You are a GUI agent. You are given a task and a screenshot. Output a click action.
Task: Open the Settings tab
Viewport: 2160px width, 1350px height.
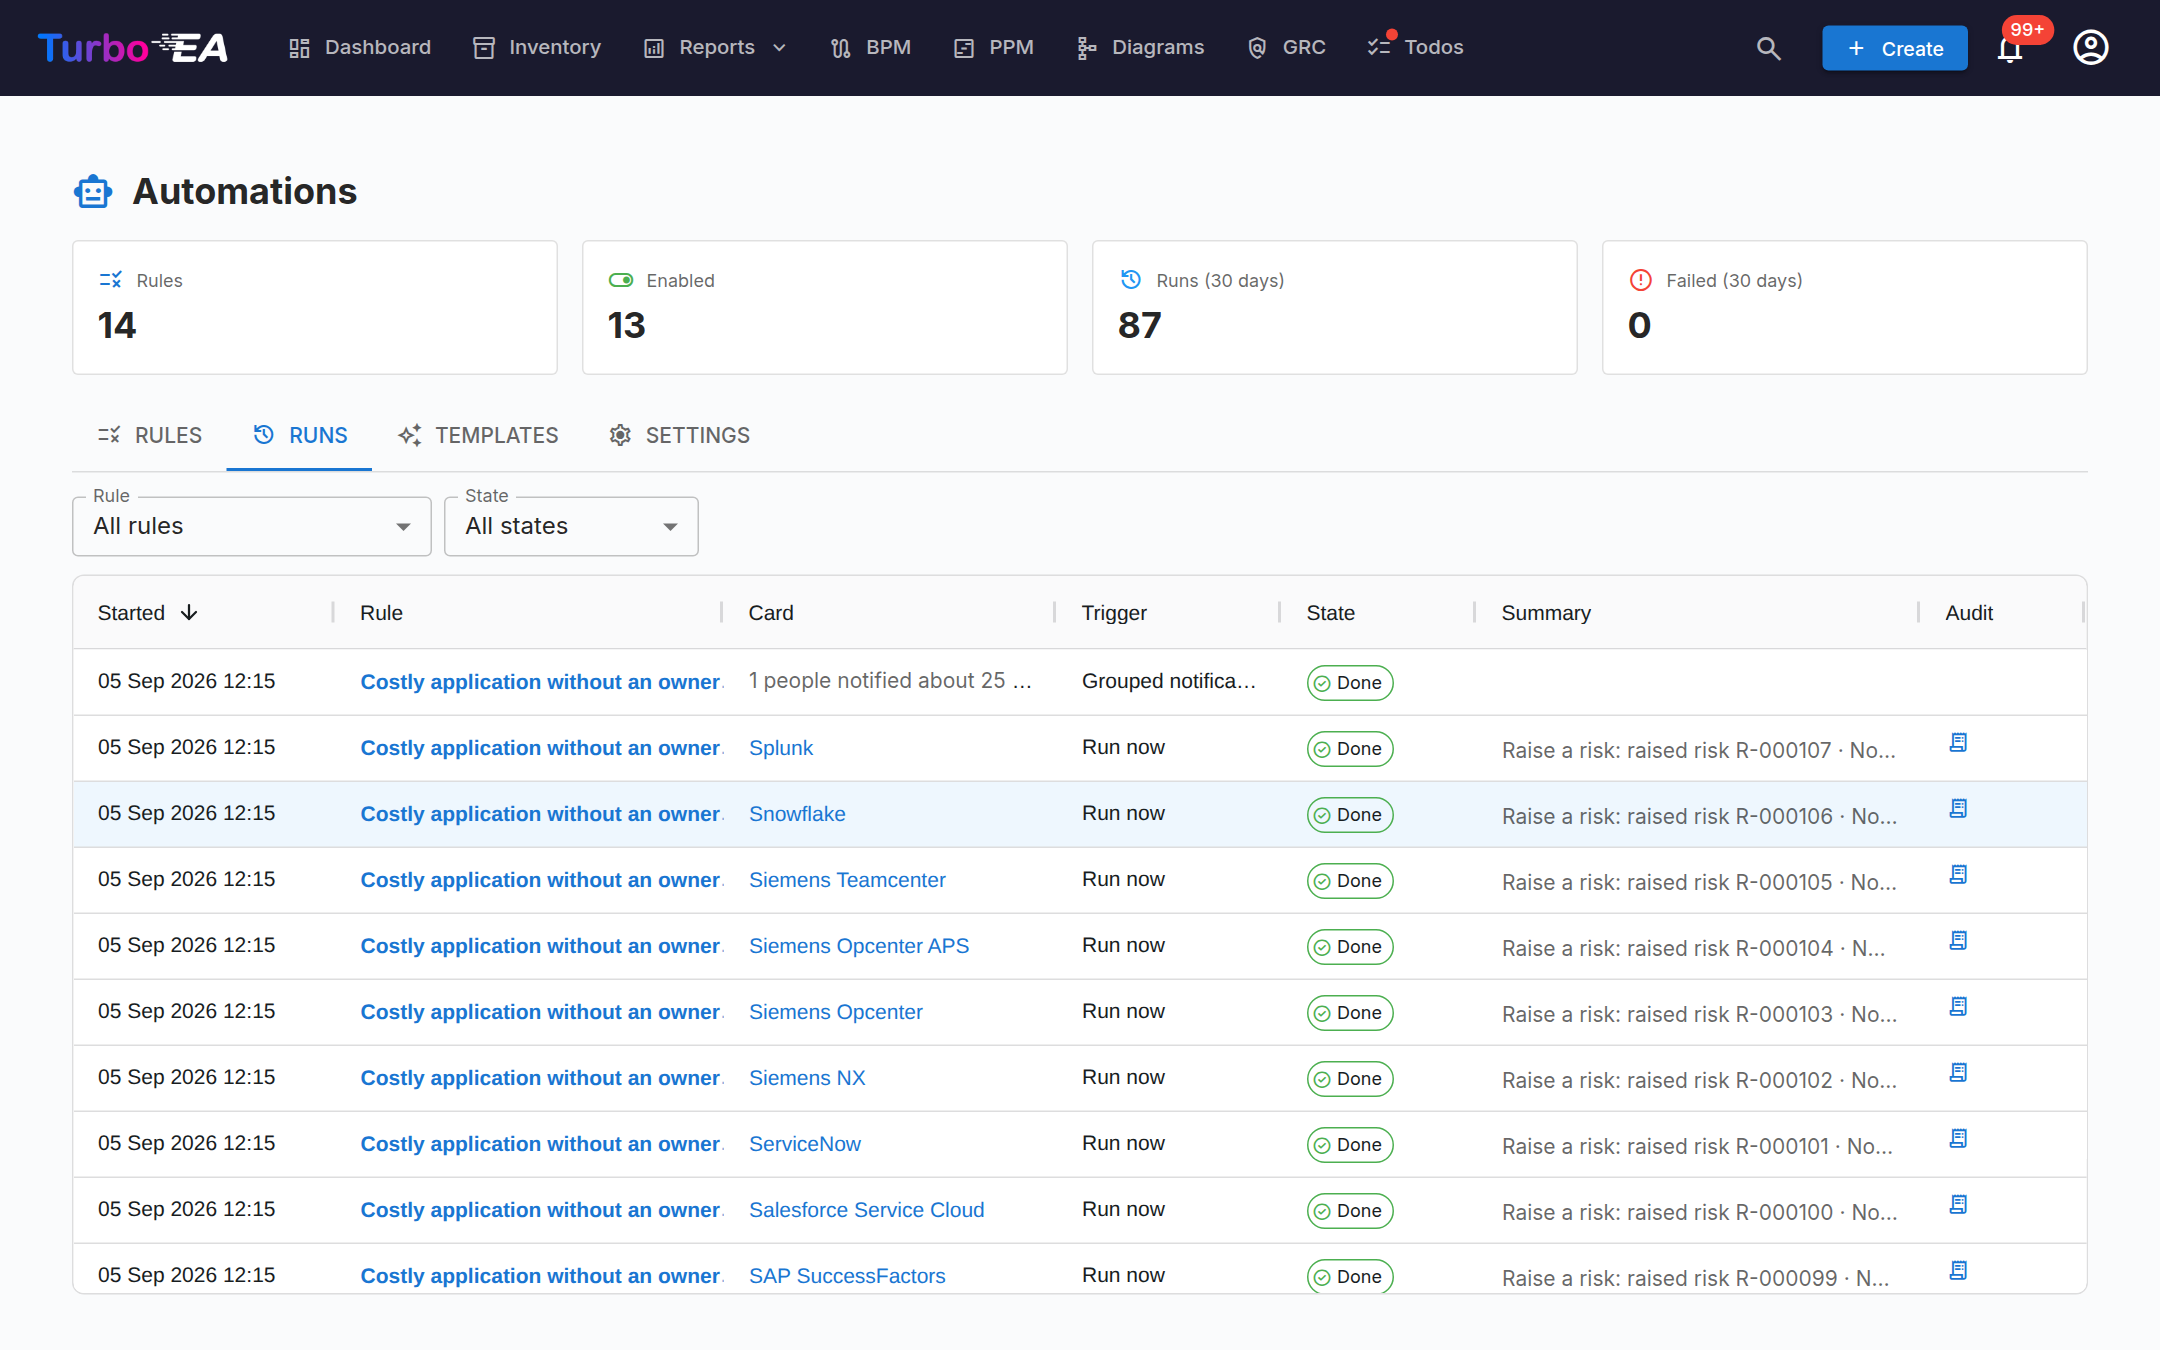point(680,435)
